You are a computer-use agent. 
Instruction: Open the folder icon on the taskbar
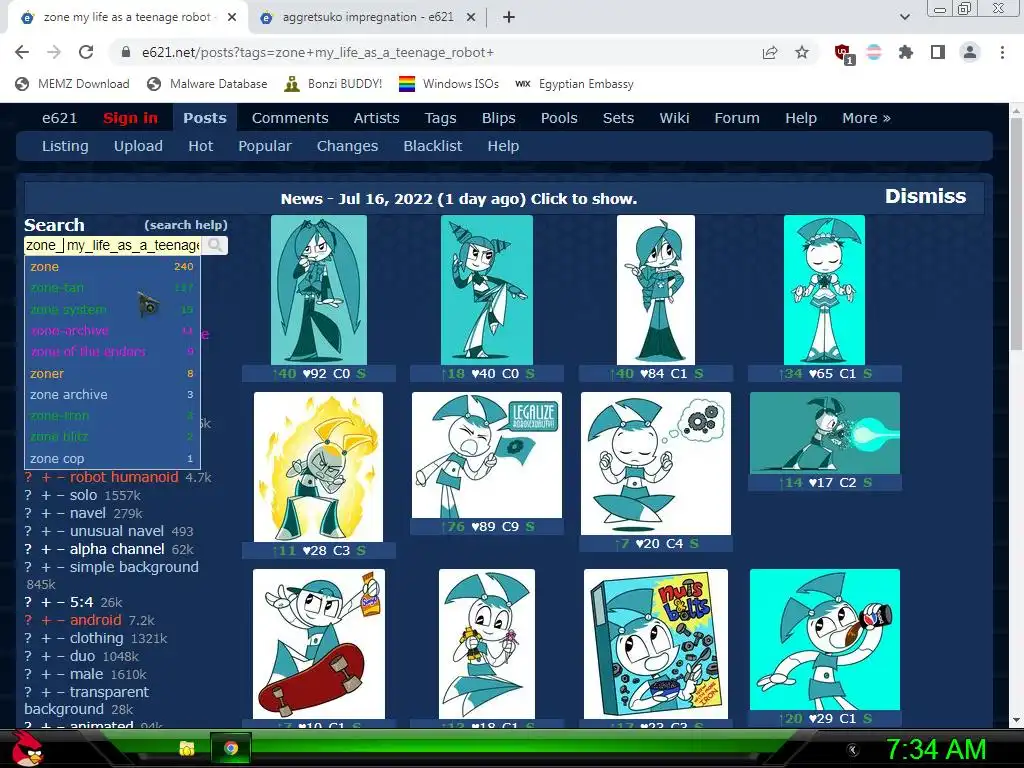pyautogui.click(x=187, y=748)
